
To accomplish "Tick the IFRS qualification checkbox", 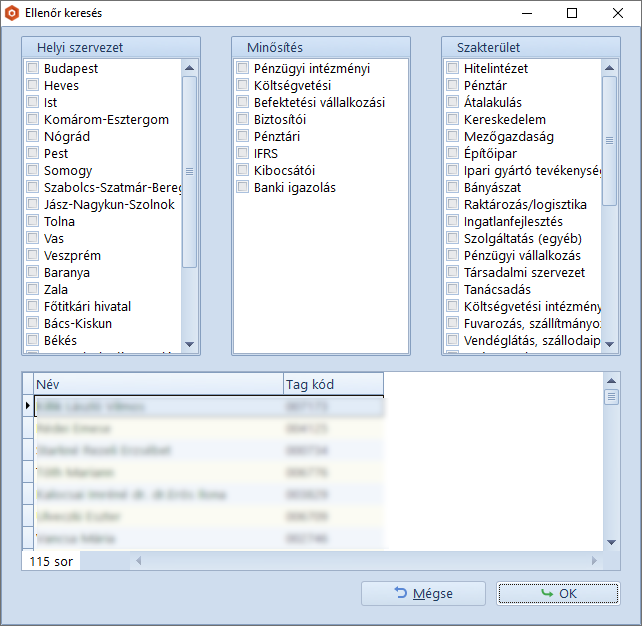I will click(243, 154).
